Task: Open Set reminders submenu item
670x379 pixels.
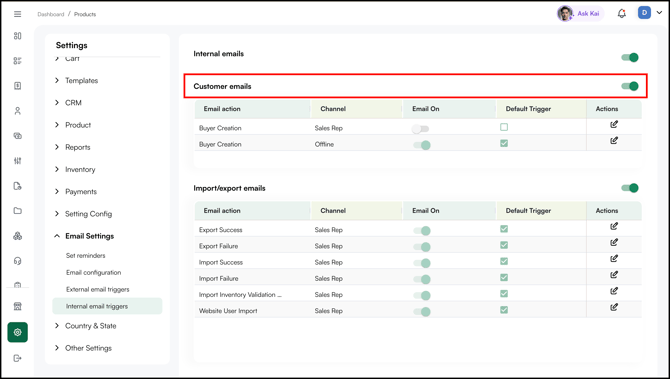Action: (85, 256)
